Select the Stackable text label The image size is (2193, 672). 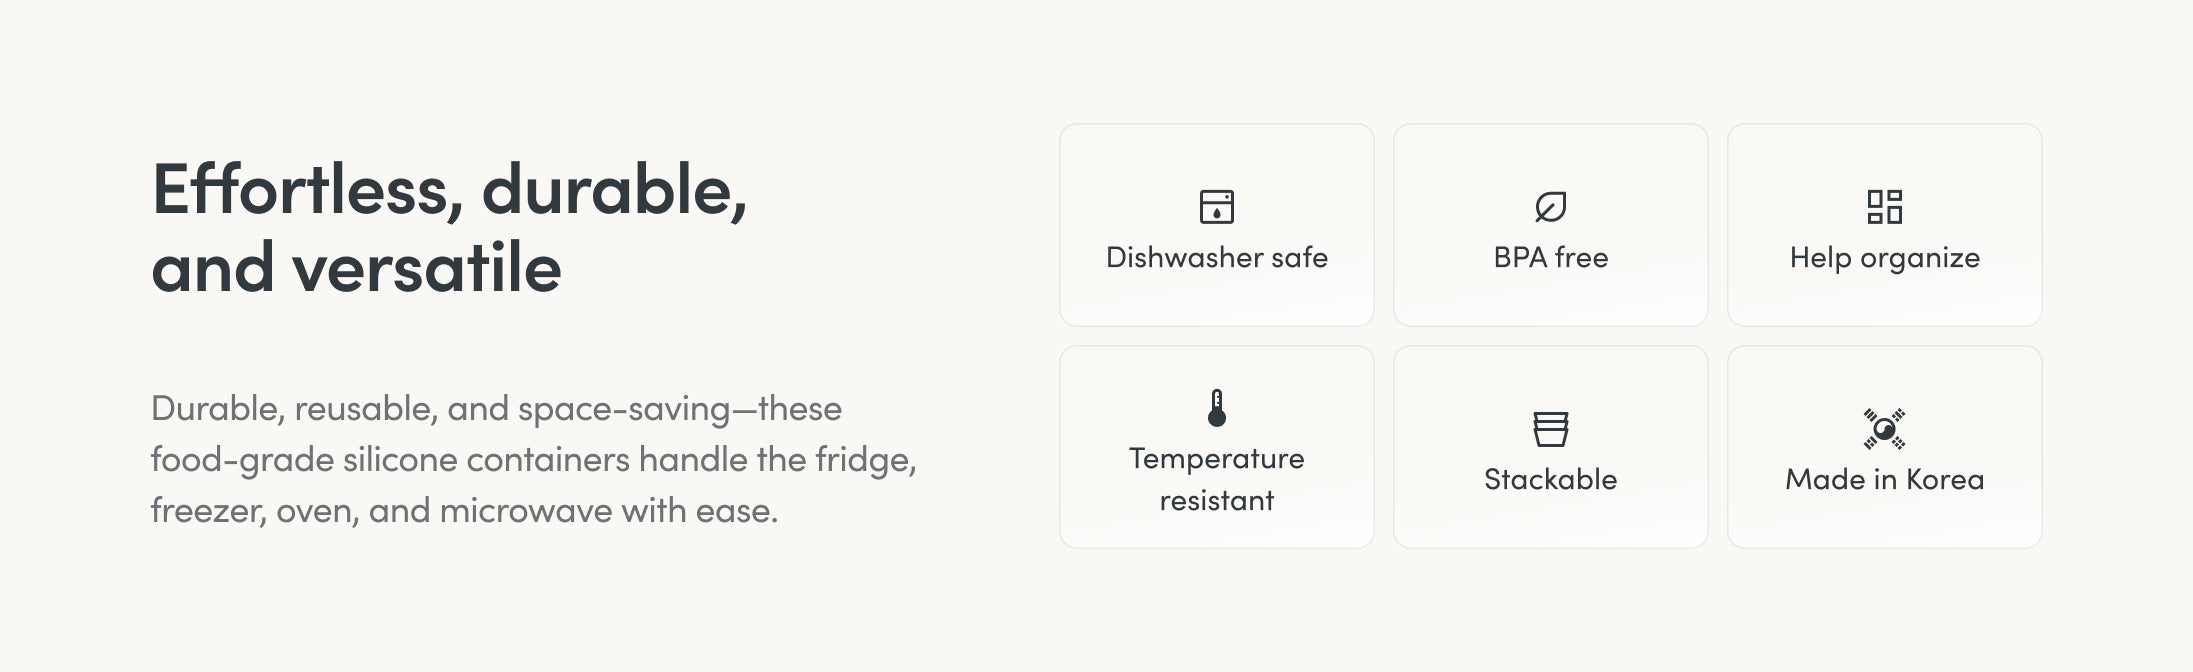point(1550,480)
